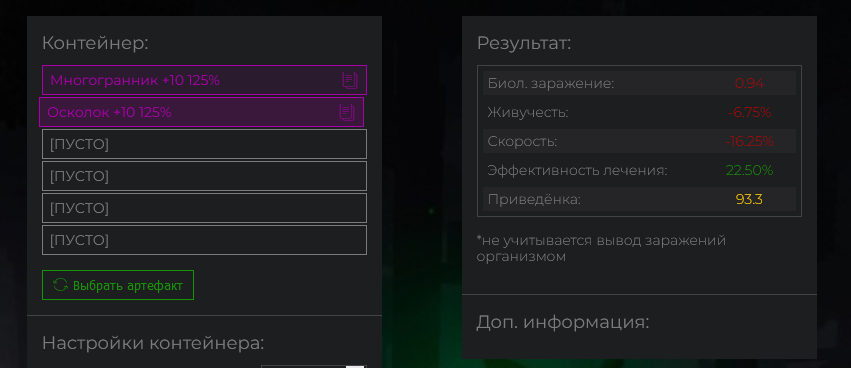Screen dimensions: 851x368
Task: Click the copy icon on Многогранник slot
Action: point(350,80)
